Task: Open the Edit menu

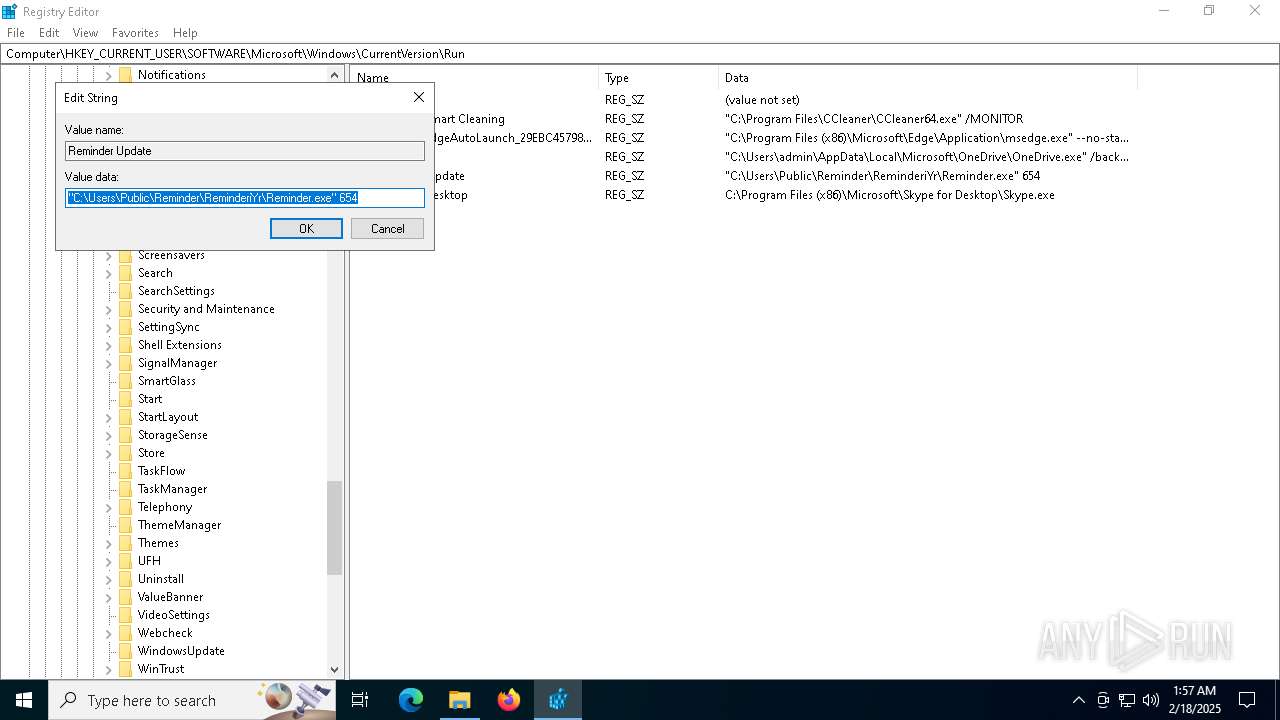Action: 49,33
